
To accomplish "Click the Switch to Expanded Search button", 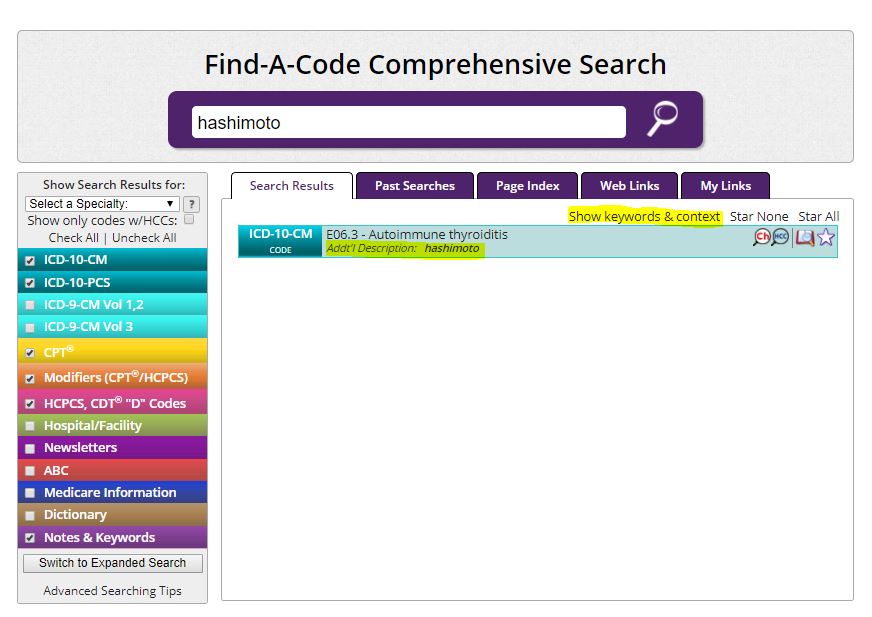I will [x=113, y=563].
